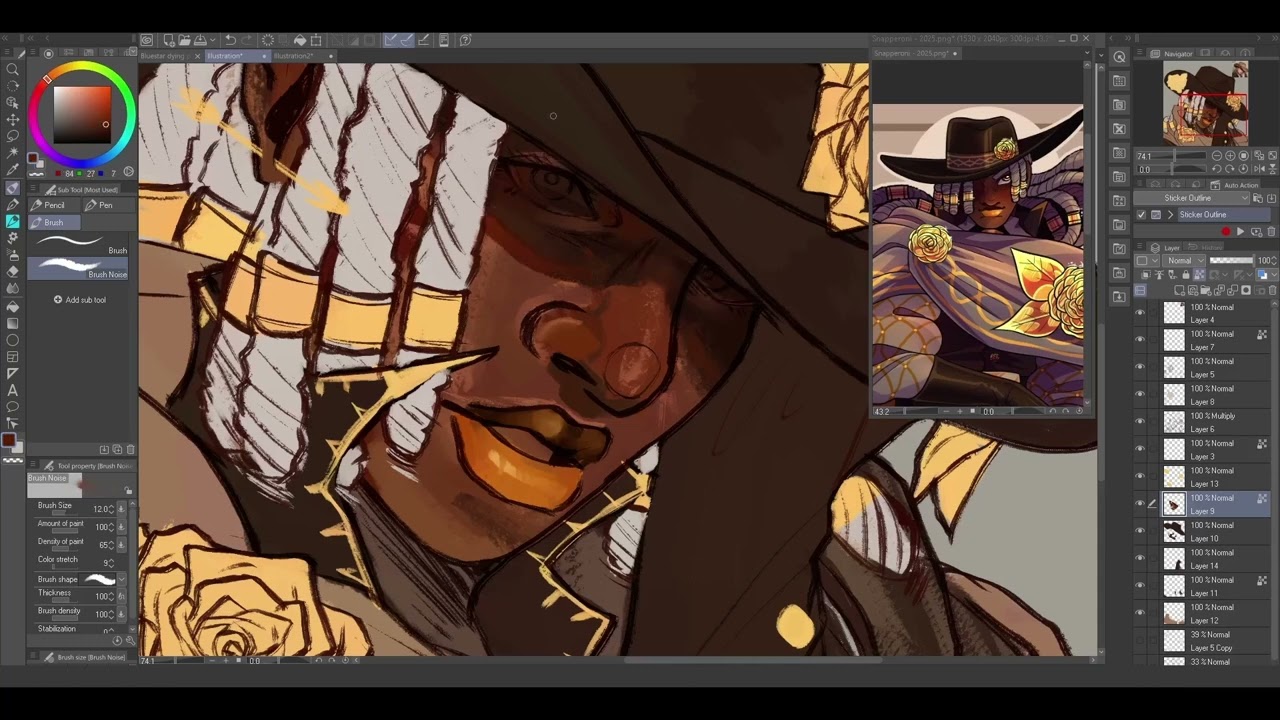This screenshot has width=1280, height=720.
Task: Click the color wheel saturation square
Action: (x=81, y=114)
